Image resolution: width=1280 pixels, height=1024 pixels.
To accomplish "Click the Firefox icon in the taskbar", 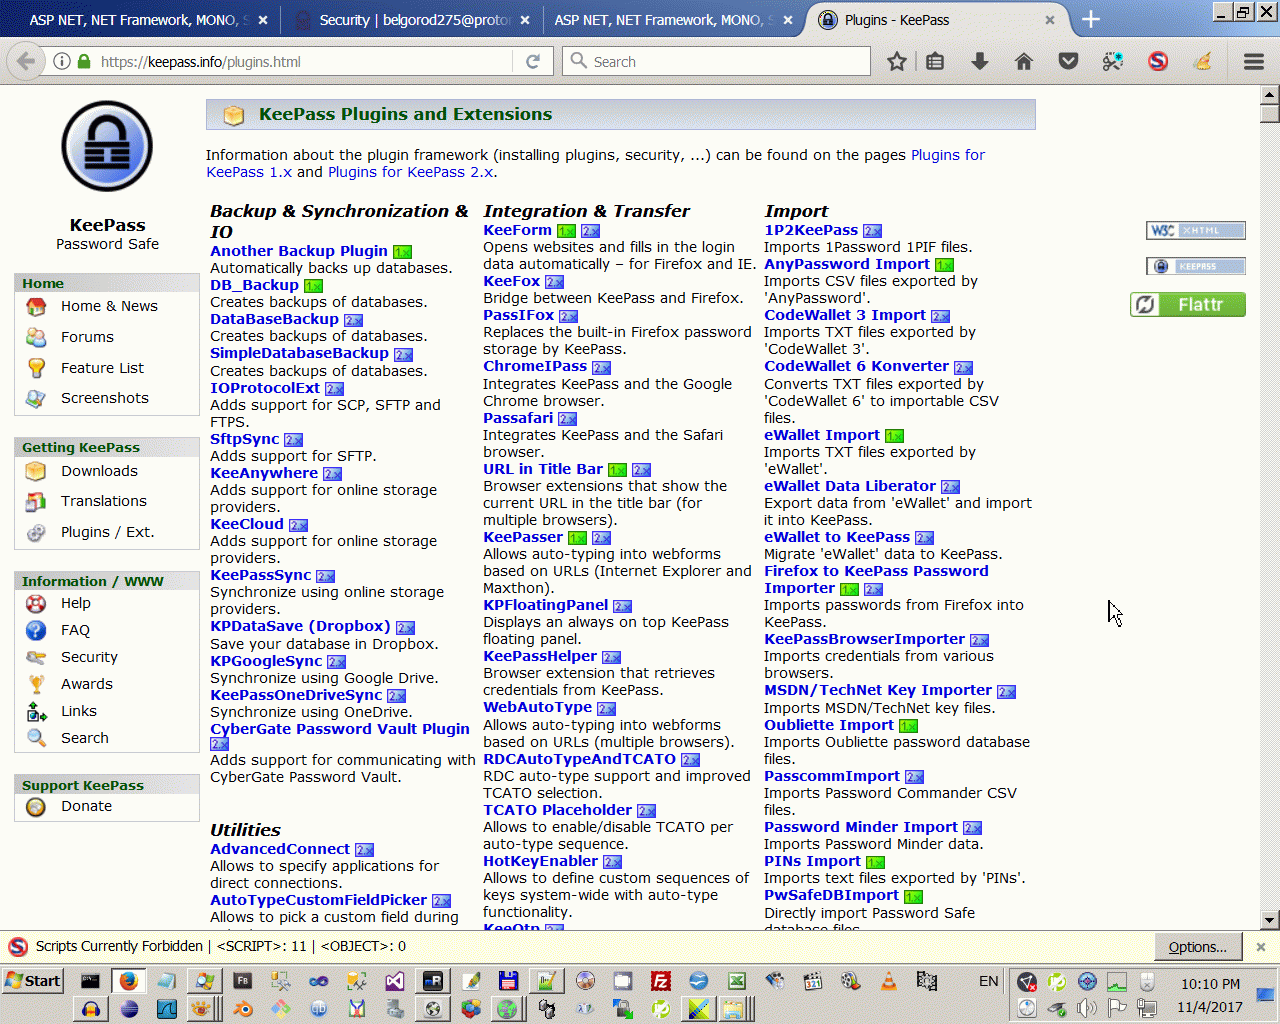I will (x=128, y=981).
